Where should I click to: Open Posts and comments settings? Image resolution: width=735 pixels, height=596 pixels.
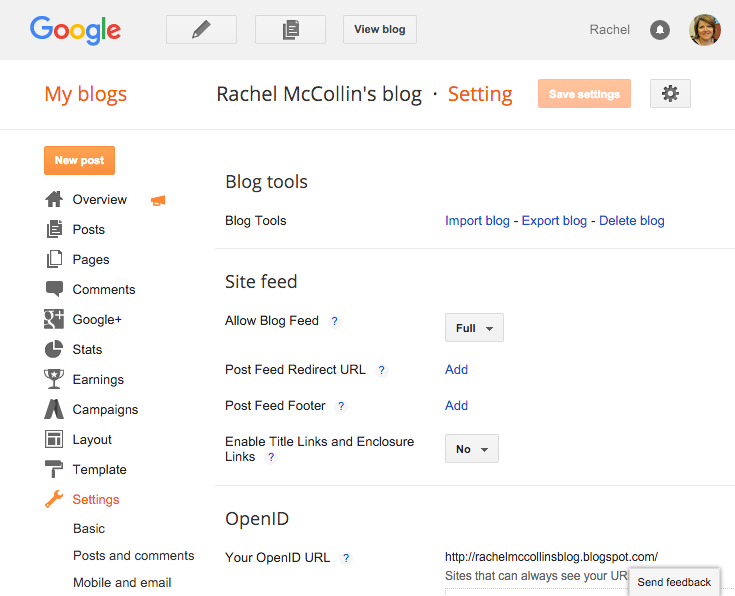pyautogui.click(x=134, y=556)
